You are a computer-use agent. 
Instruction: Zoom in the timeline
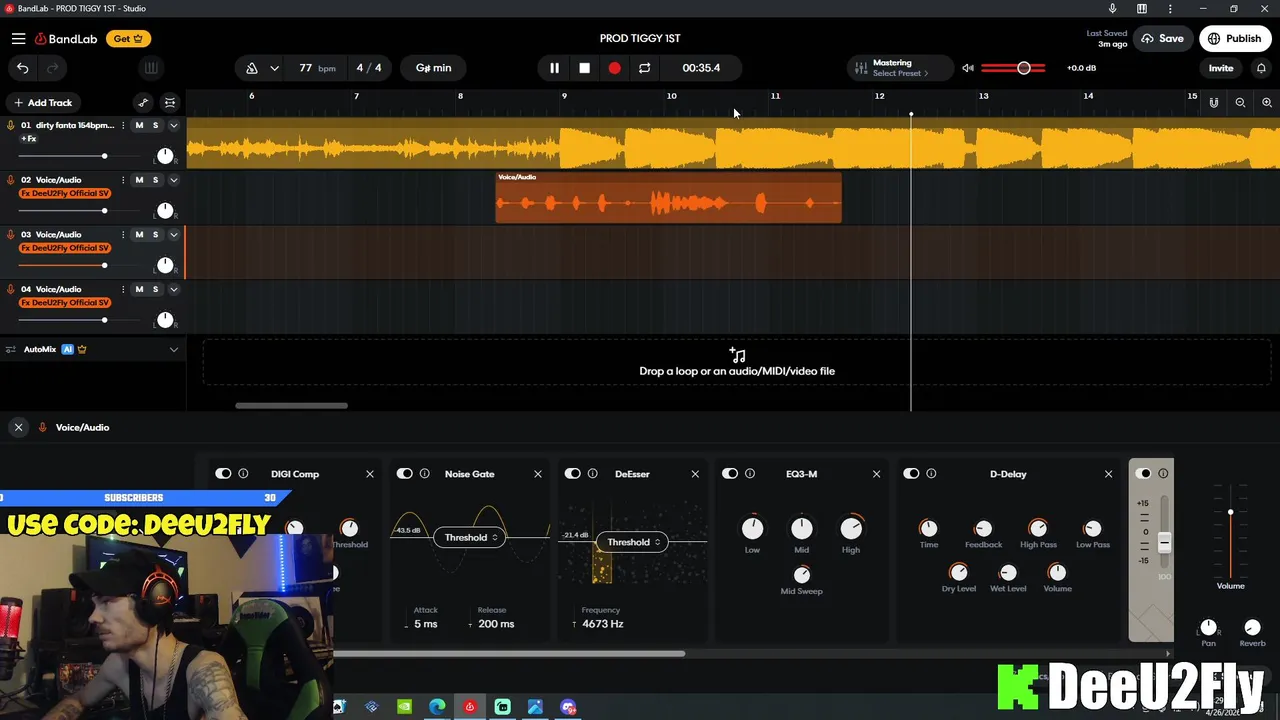coord(1266,102)
